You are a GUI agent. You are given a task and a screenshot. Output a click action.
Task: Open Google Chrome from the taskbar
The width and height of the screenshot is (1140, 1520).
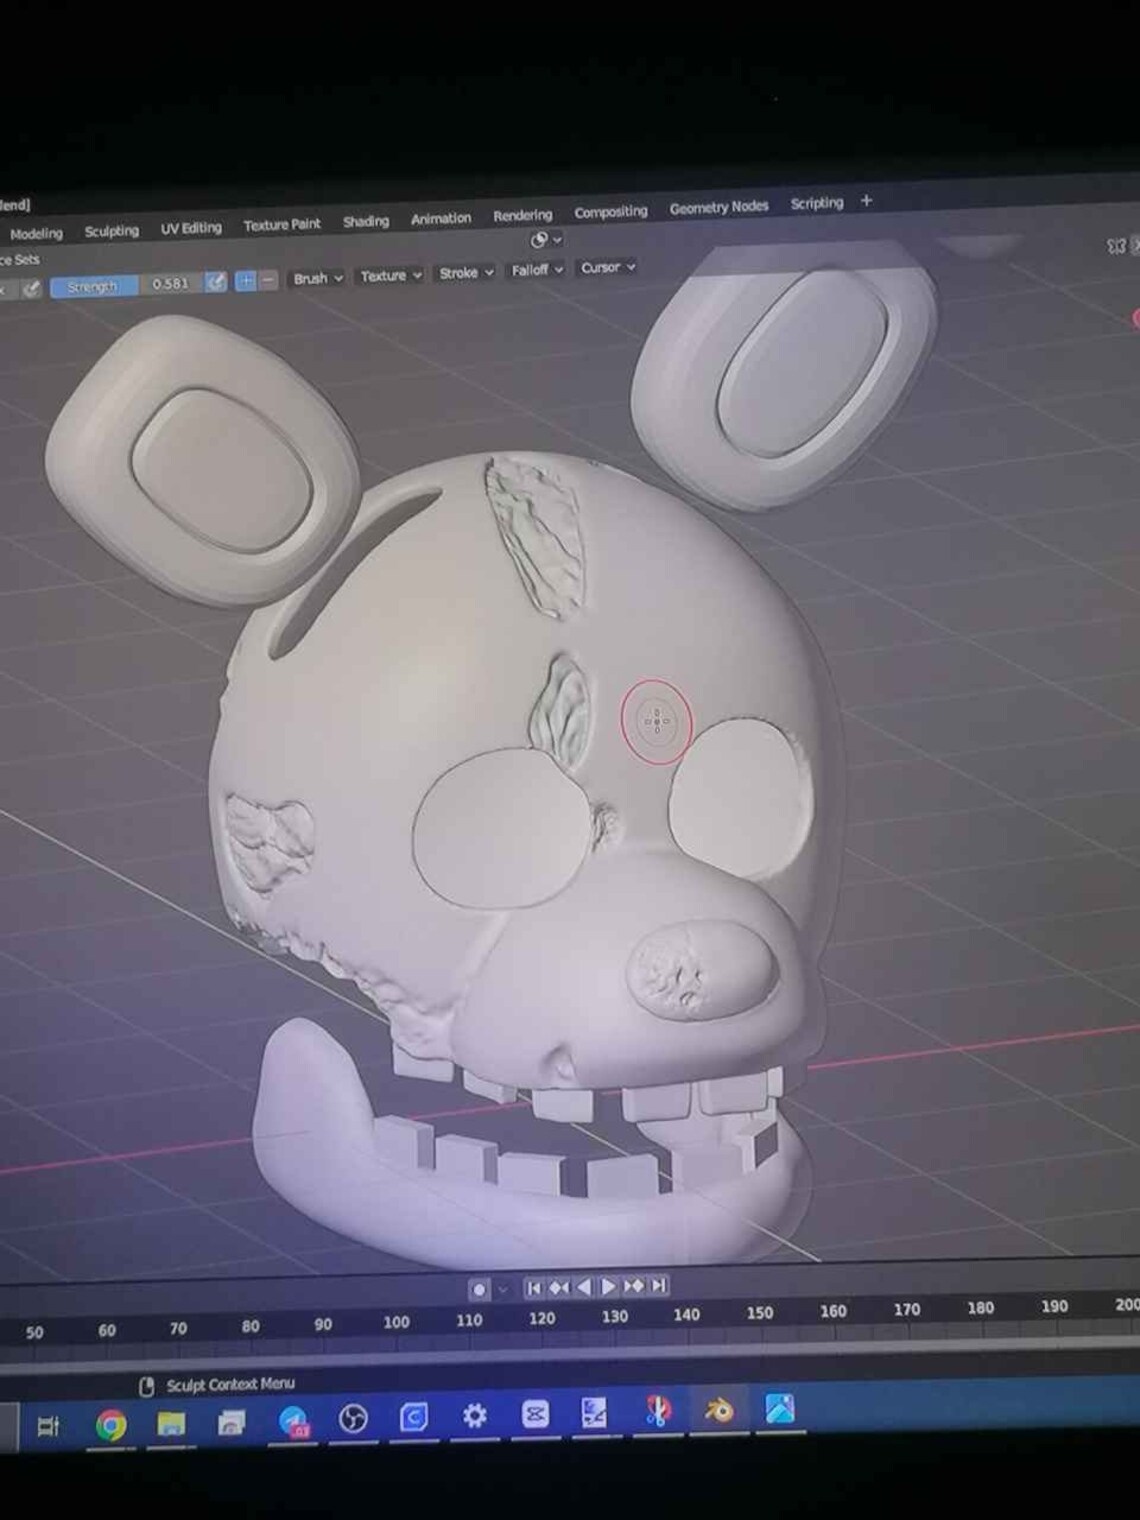[111, 1425]
